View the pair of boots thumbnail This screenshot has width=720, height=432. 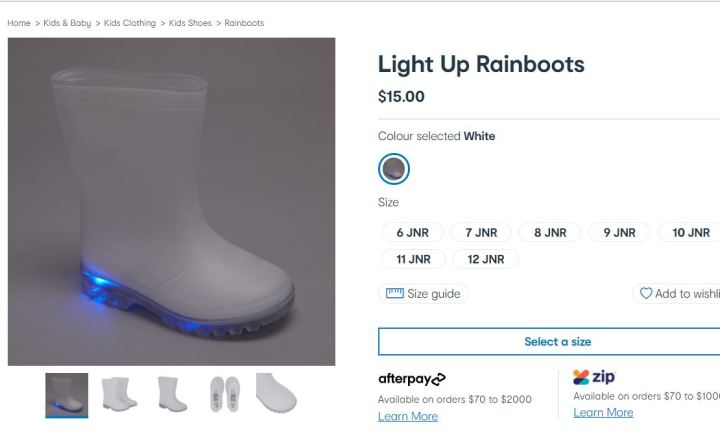tap(119, 394)
